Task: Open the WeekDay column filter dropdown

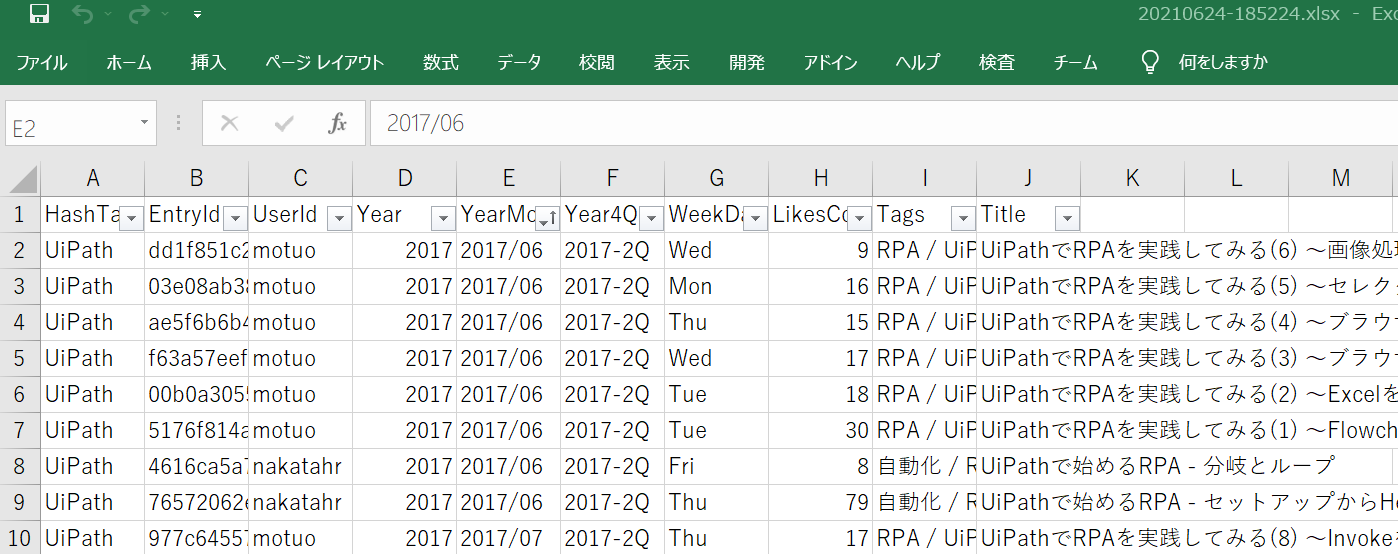Action: pos(756,219)
